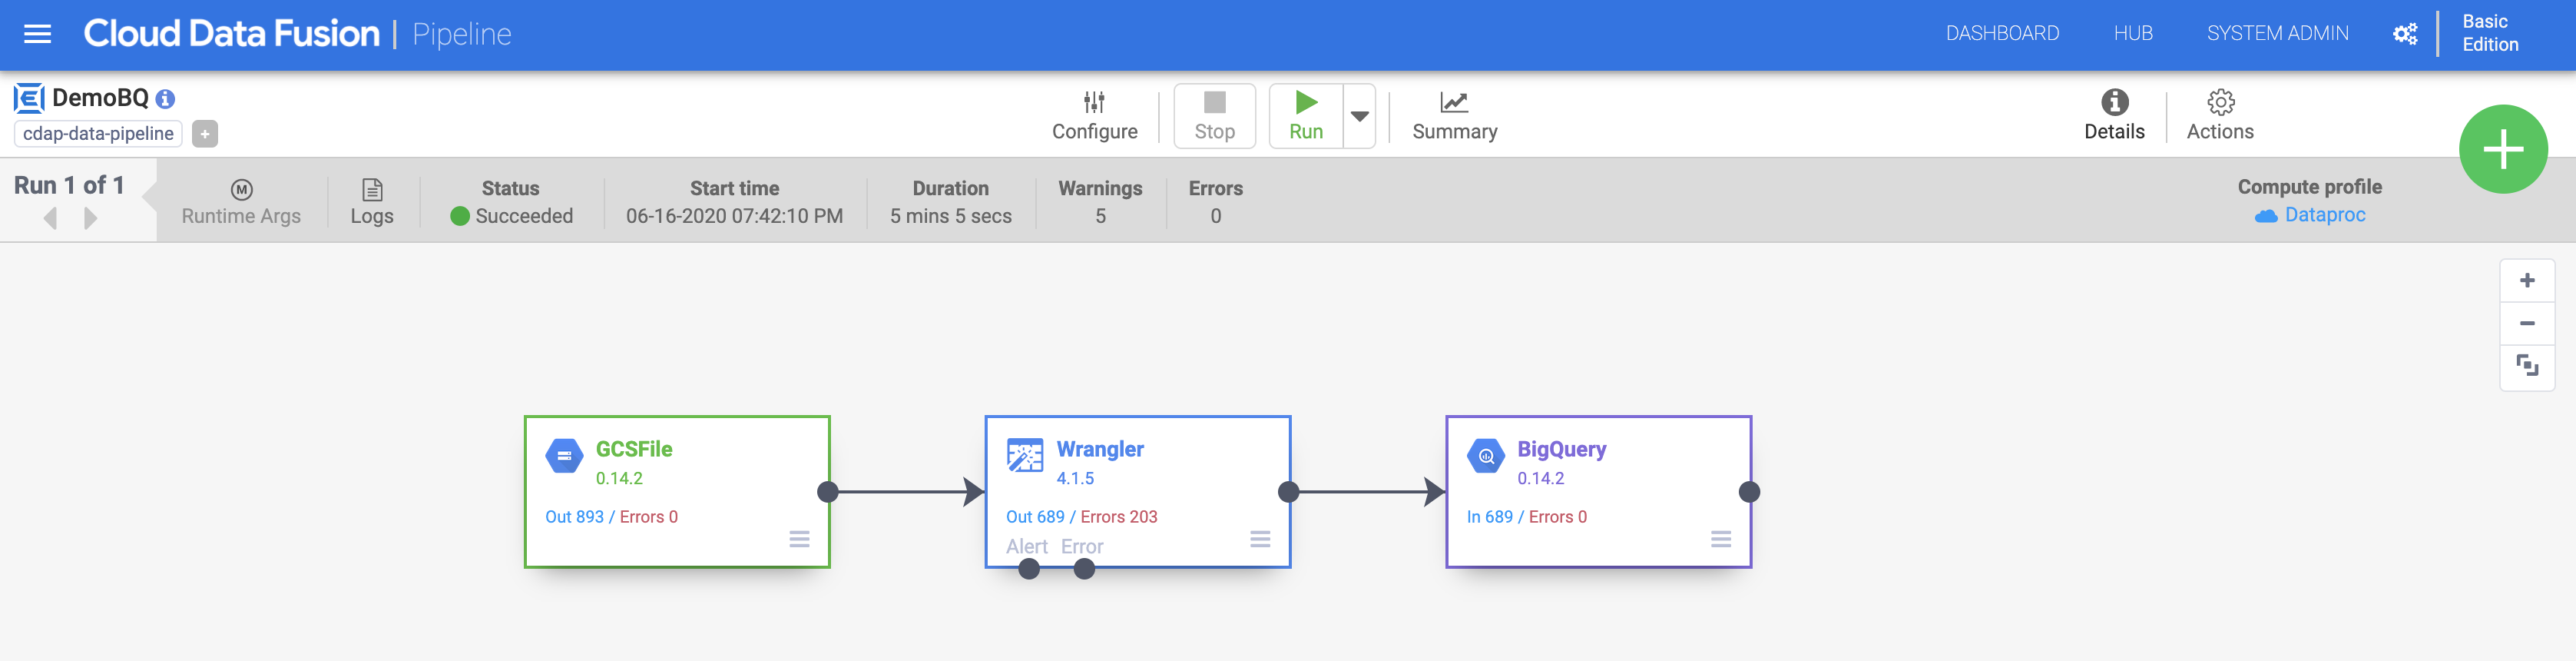Show DemoBQ pipeline info icon

[x=166, y=99]
